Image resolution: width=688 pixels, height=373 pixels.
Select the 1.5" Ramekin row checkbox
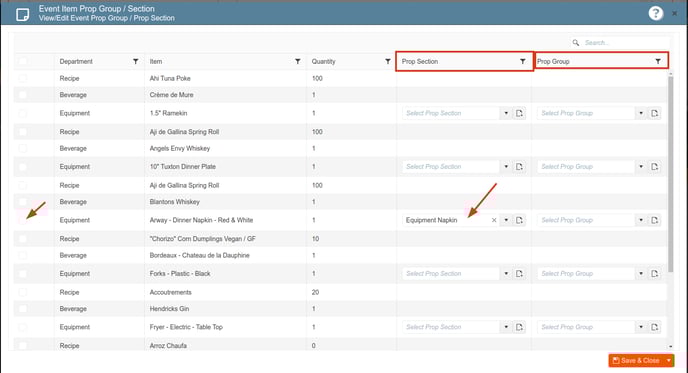click(23, 113)
